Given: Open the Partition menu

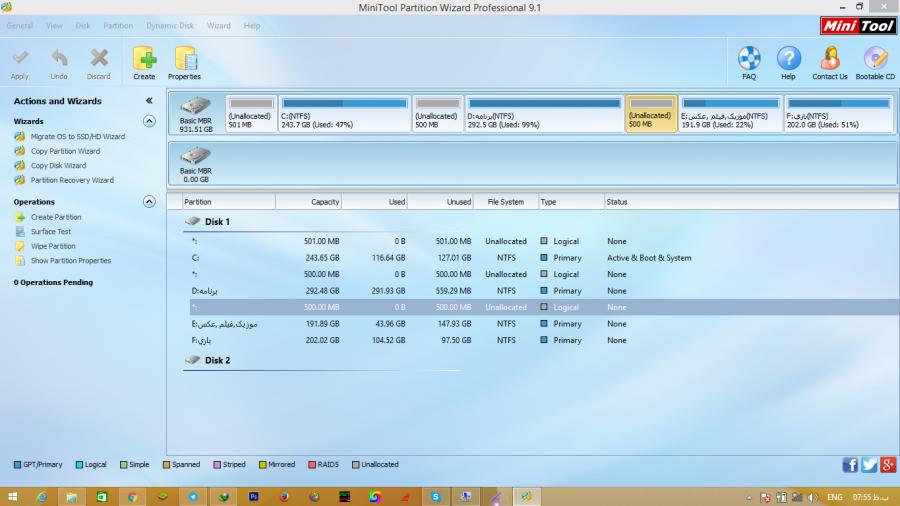Looking at the screenshot, I should pyautogui.click(x=118, y=26).
